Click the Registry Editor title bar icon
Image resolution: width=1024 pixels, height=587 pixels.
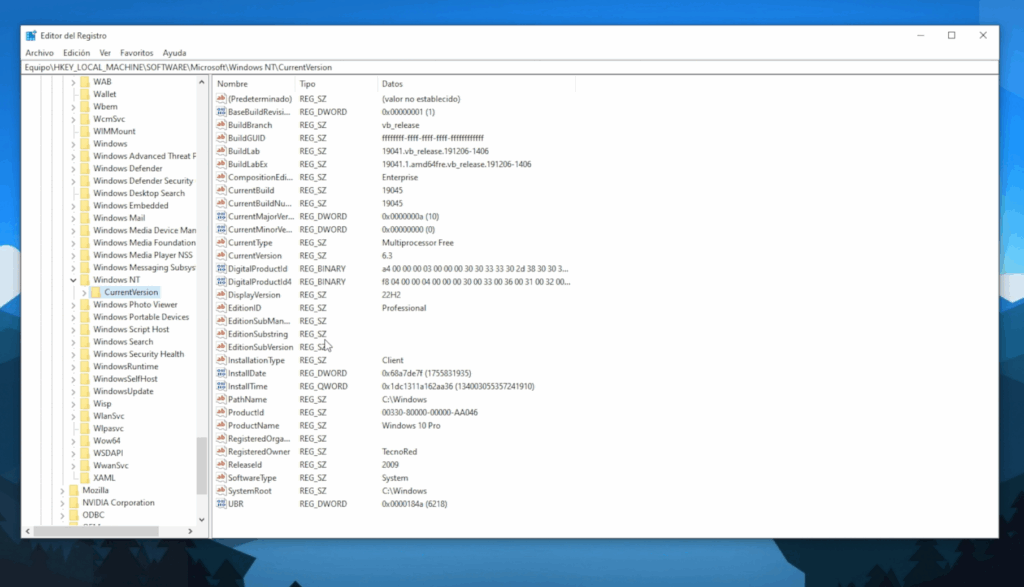click(x=31, y=35)
